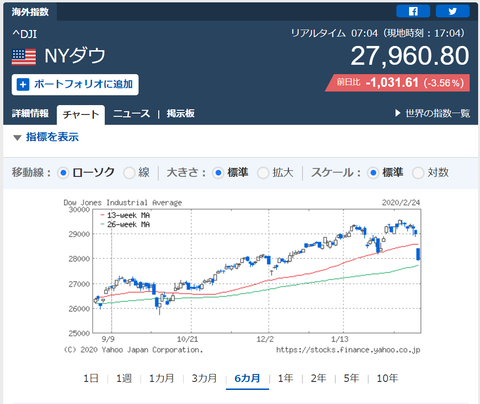This screenshot has width=480, height=404.
Task: Select 対数 scale radio option
Action: click(418, 173)
